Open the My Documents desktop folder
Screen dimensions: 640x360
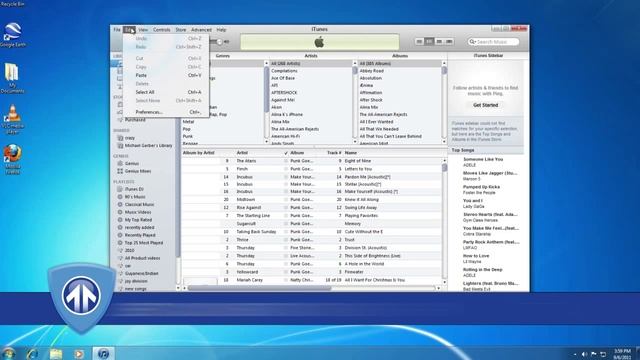[x=12, y=78]
